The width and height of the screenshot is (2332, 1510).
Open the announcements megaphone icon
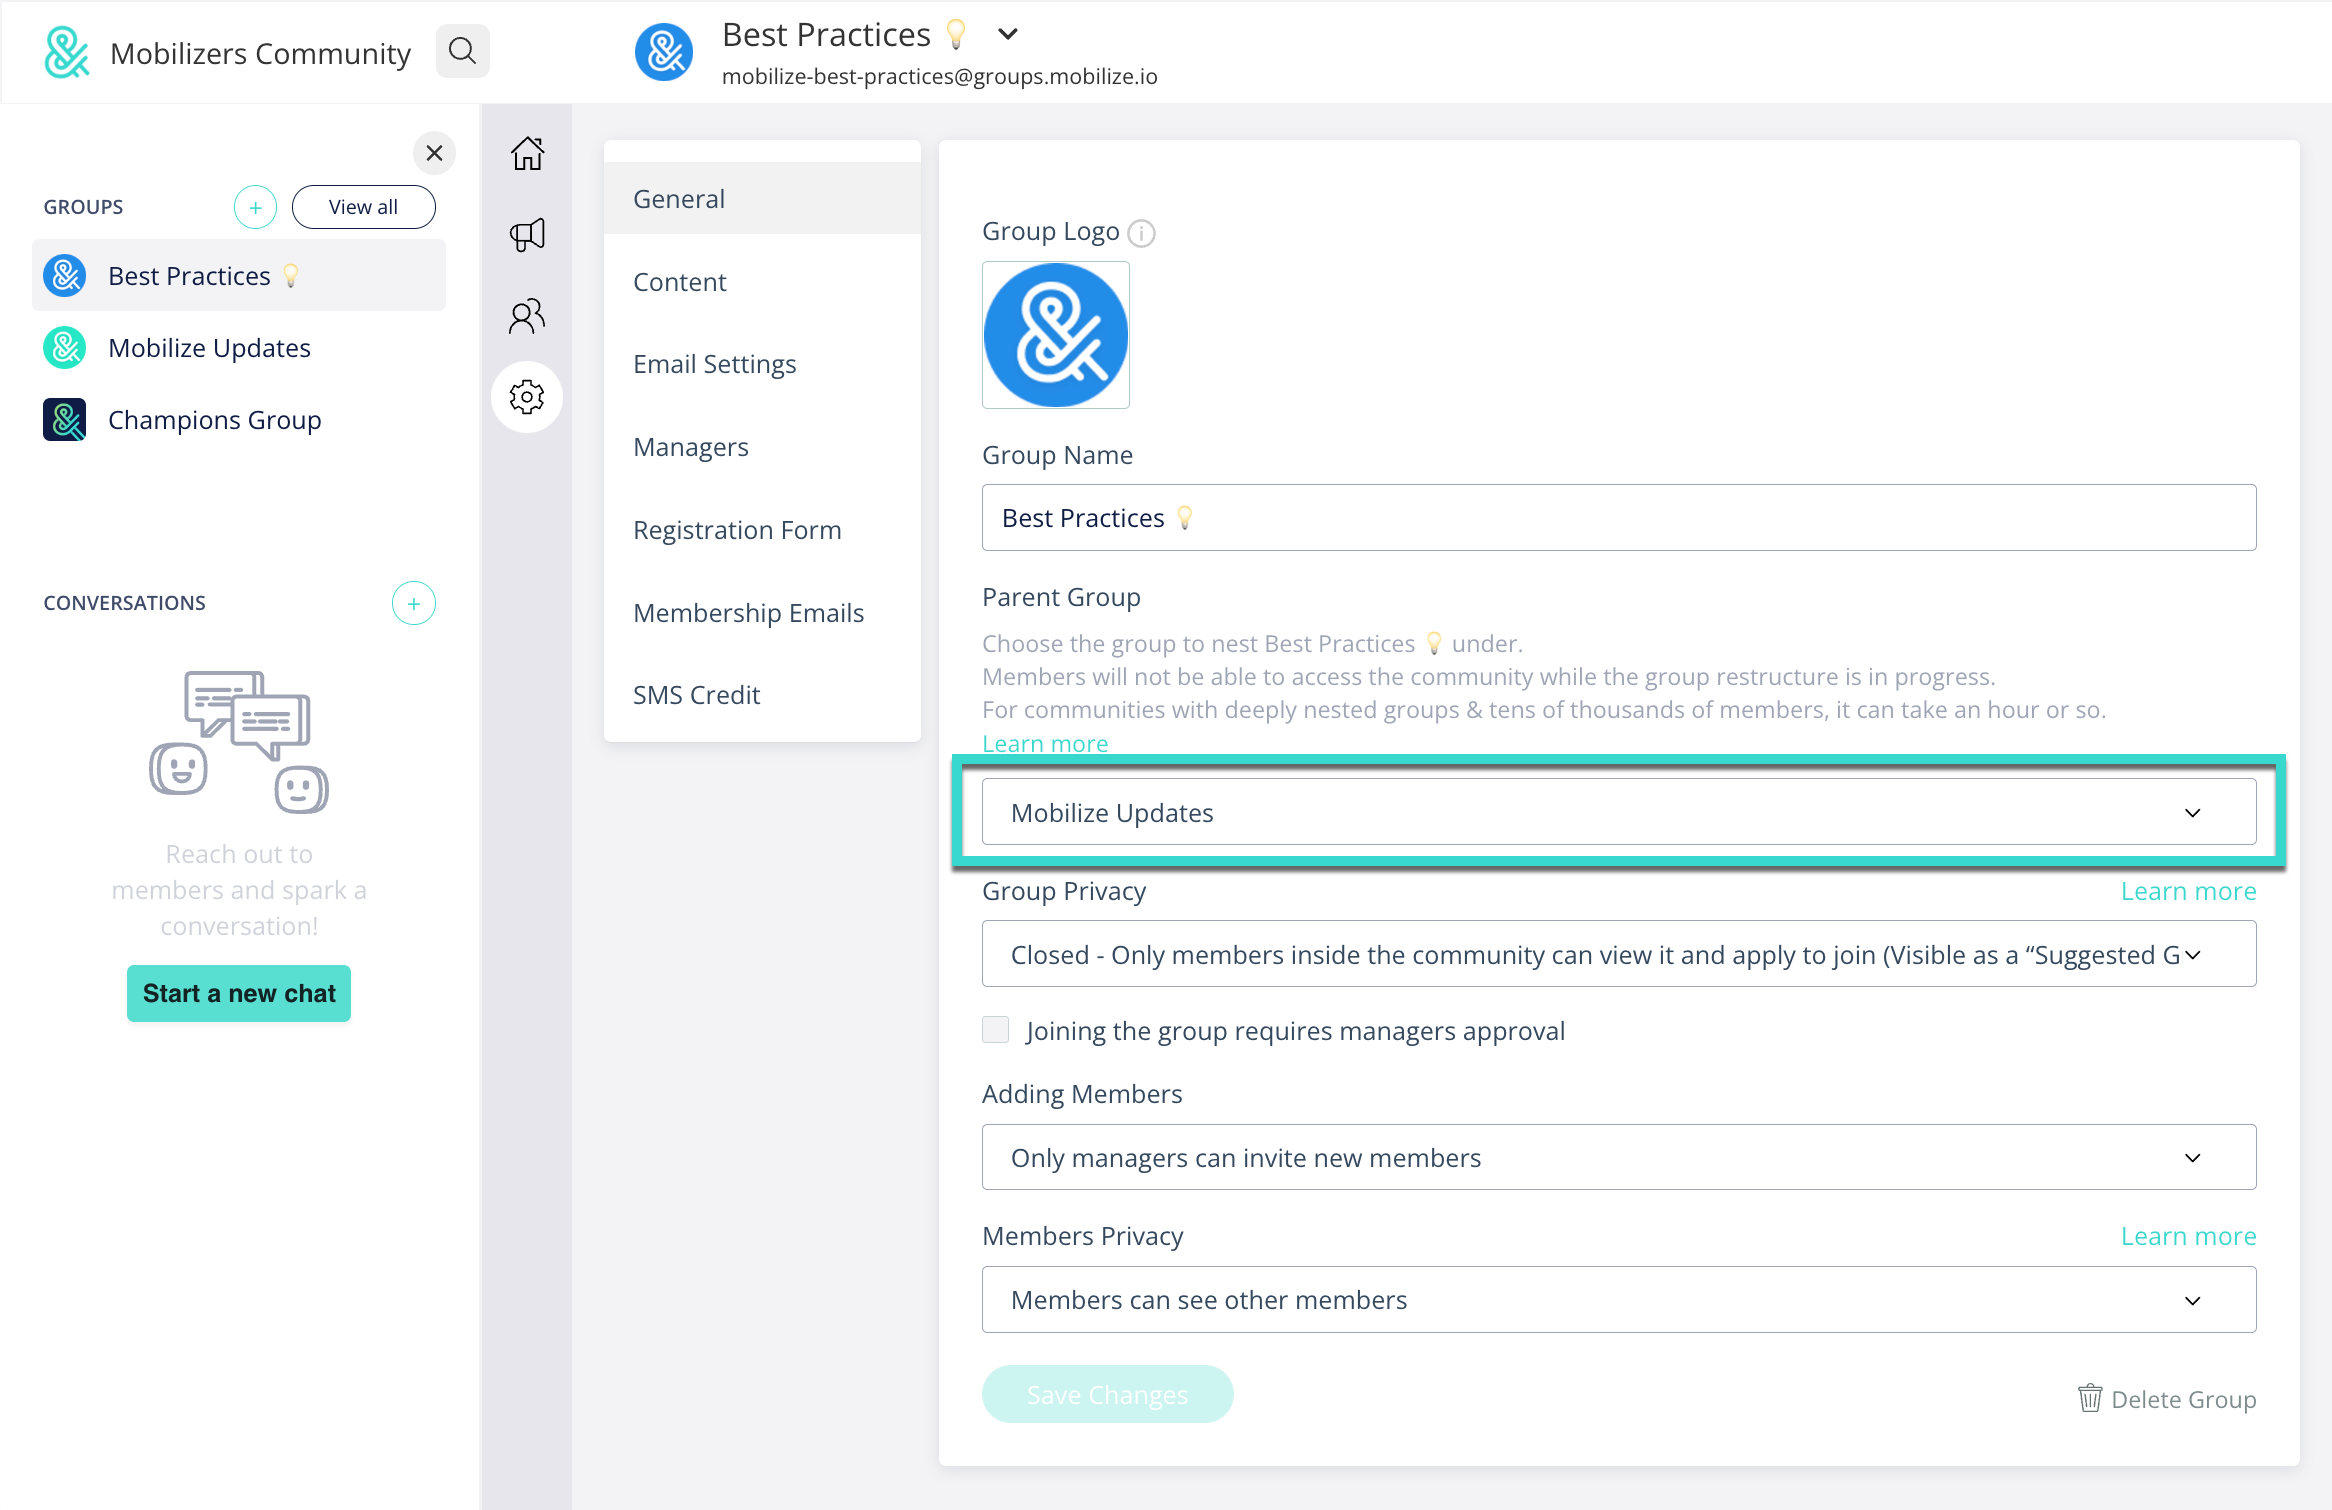pyautogui.click(x=527, y=235)
